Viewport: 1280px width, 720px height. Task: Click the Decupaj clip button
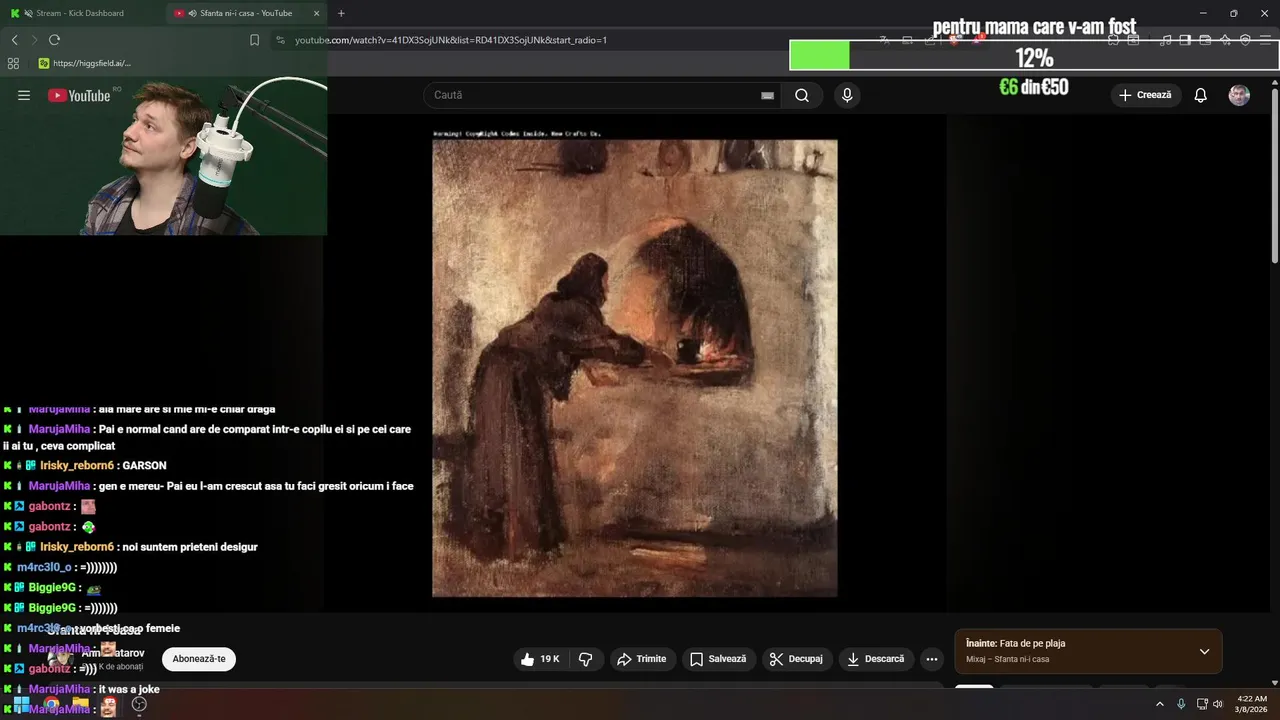pos(796,659)
